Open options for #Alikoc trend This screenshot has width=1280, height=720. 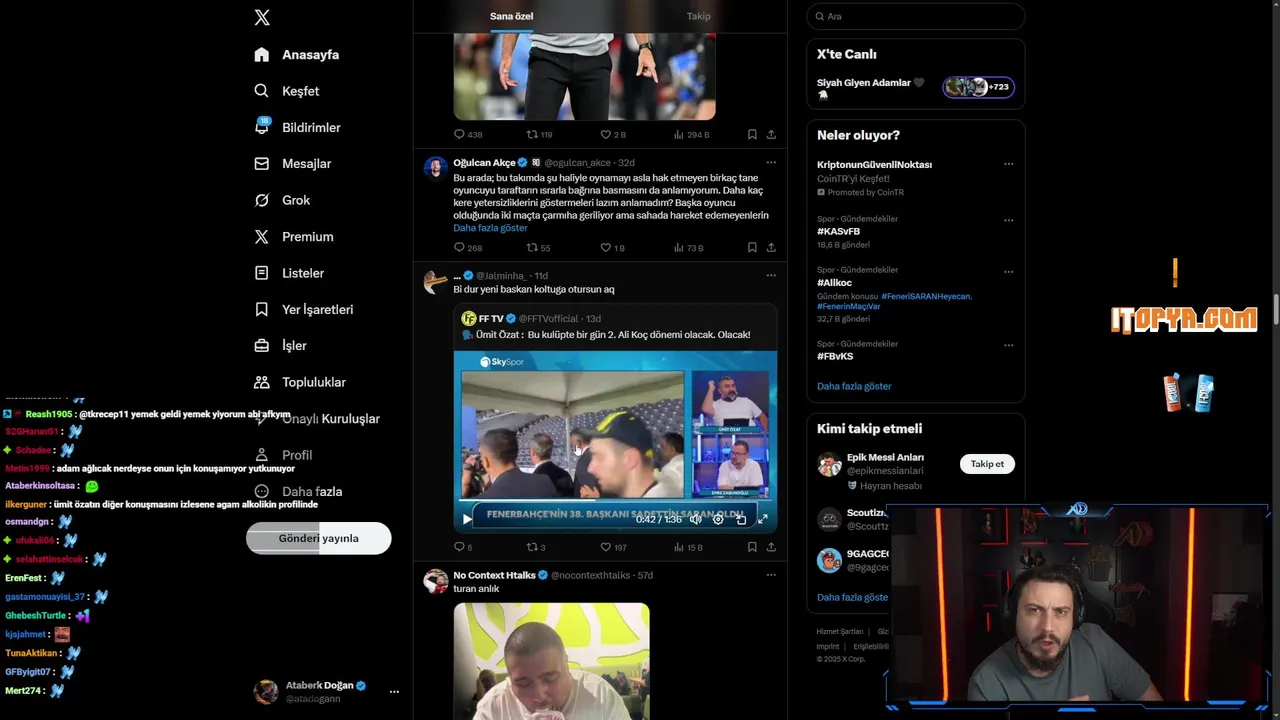tap(1008, 270)
